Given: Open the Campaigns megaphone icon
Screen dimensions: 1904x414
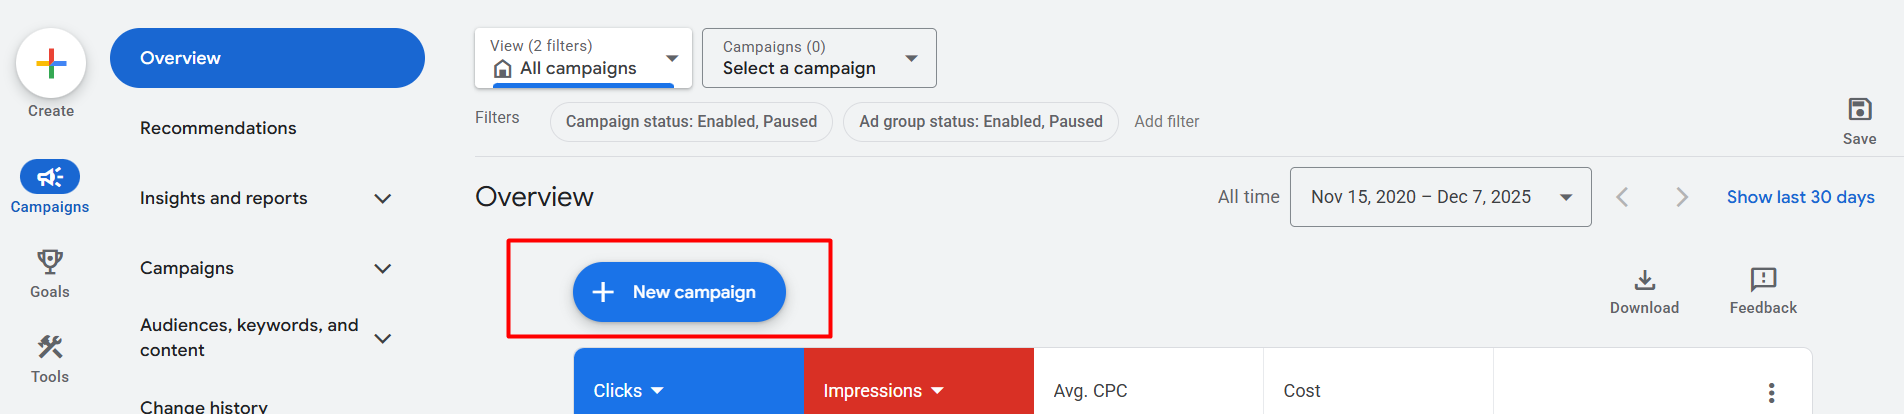Looking at the screenshot, I should (50, 178).
